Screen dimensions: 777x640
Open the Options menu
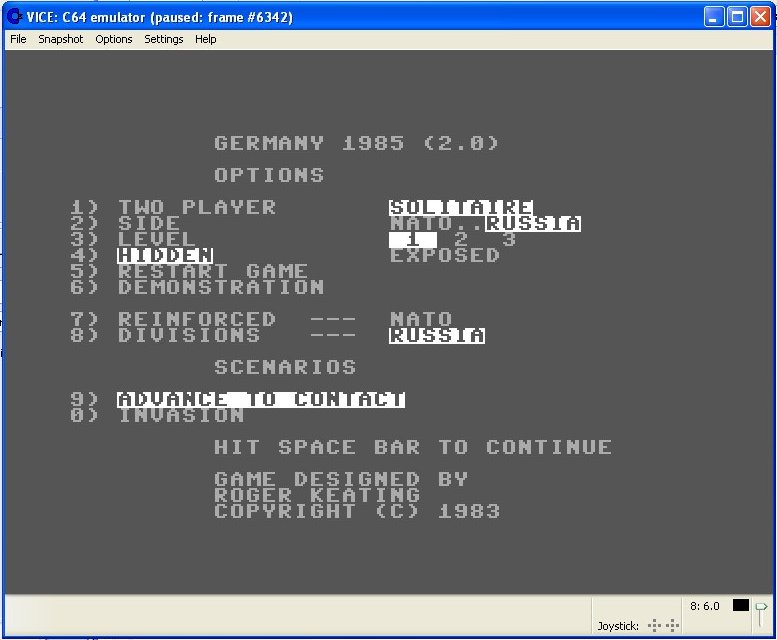[113, 39]
